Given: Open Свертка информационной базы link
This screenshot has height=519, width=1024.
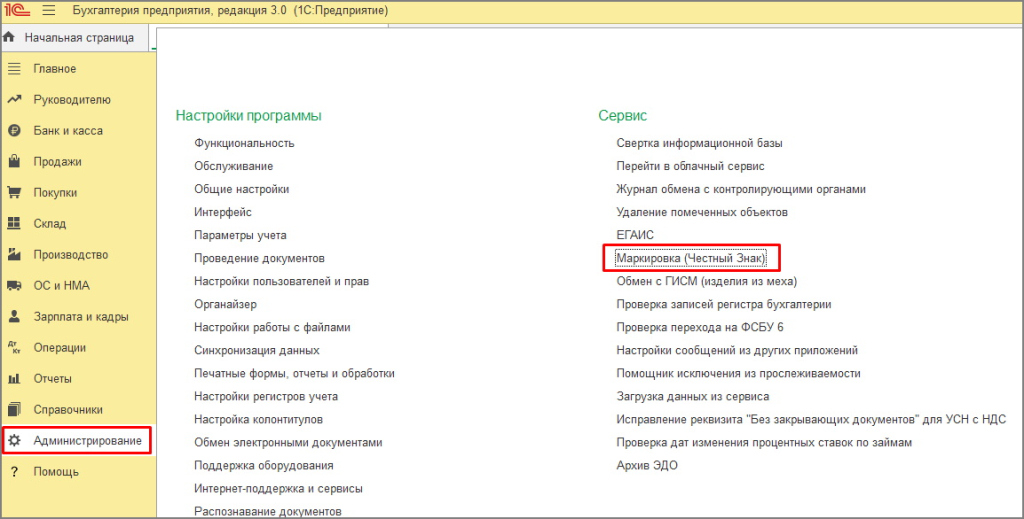Looking at the screenshot, I should point(699,143).
